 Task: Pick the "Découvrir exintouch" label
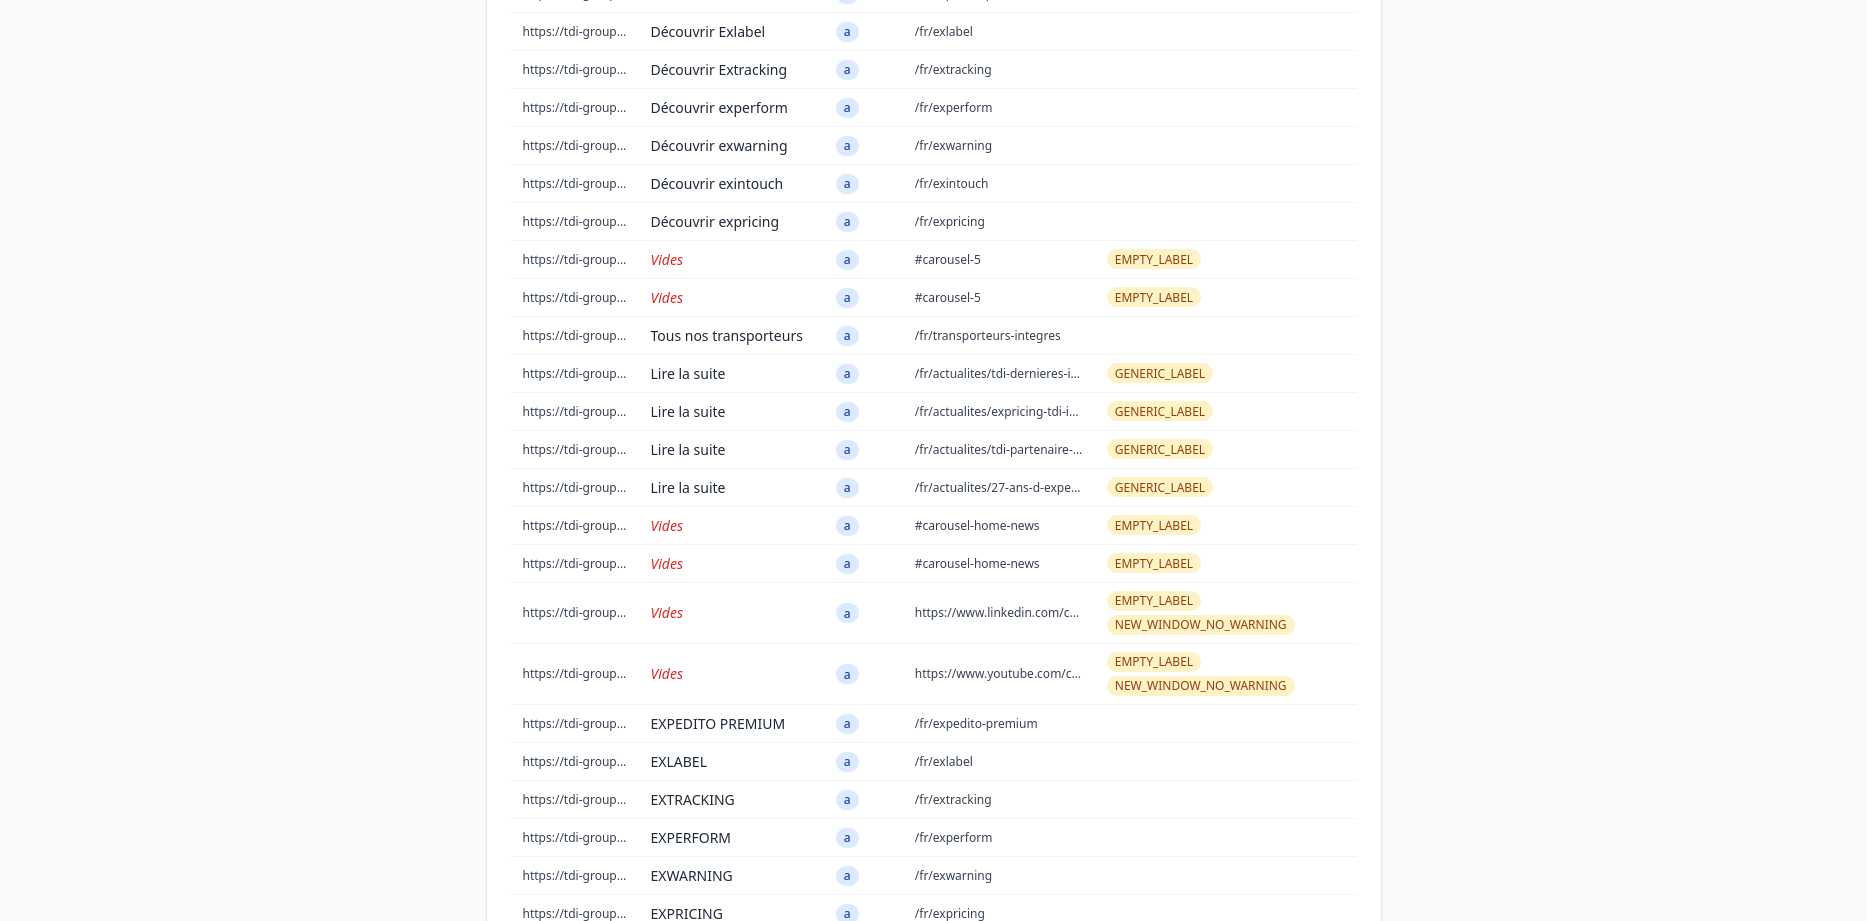(716, 184)
